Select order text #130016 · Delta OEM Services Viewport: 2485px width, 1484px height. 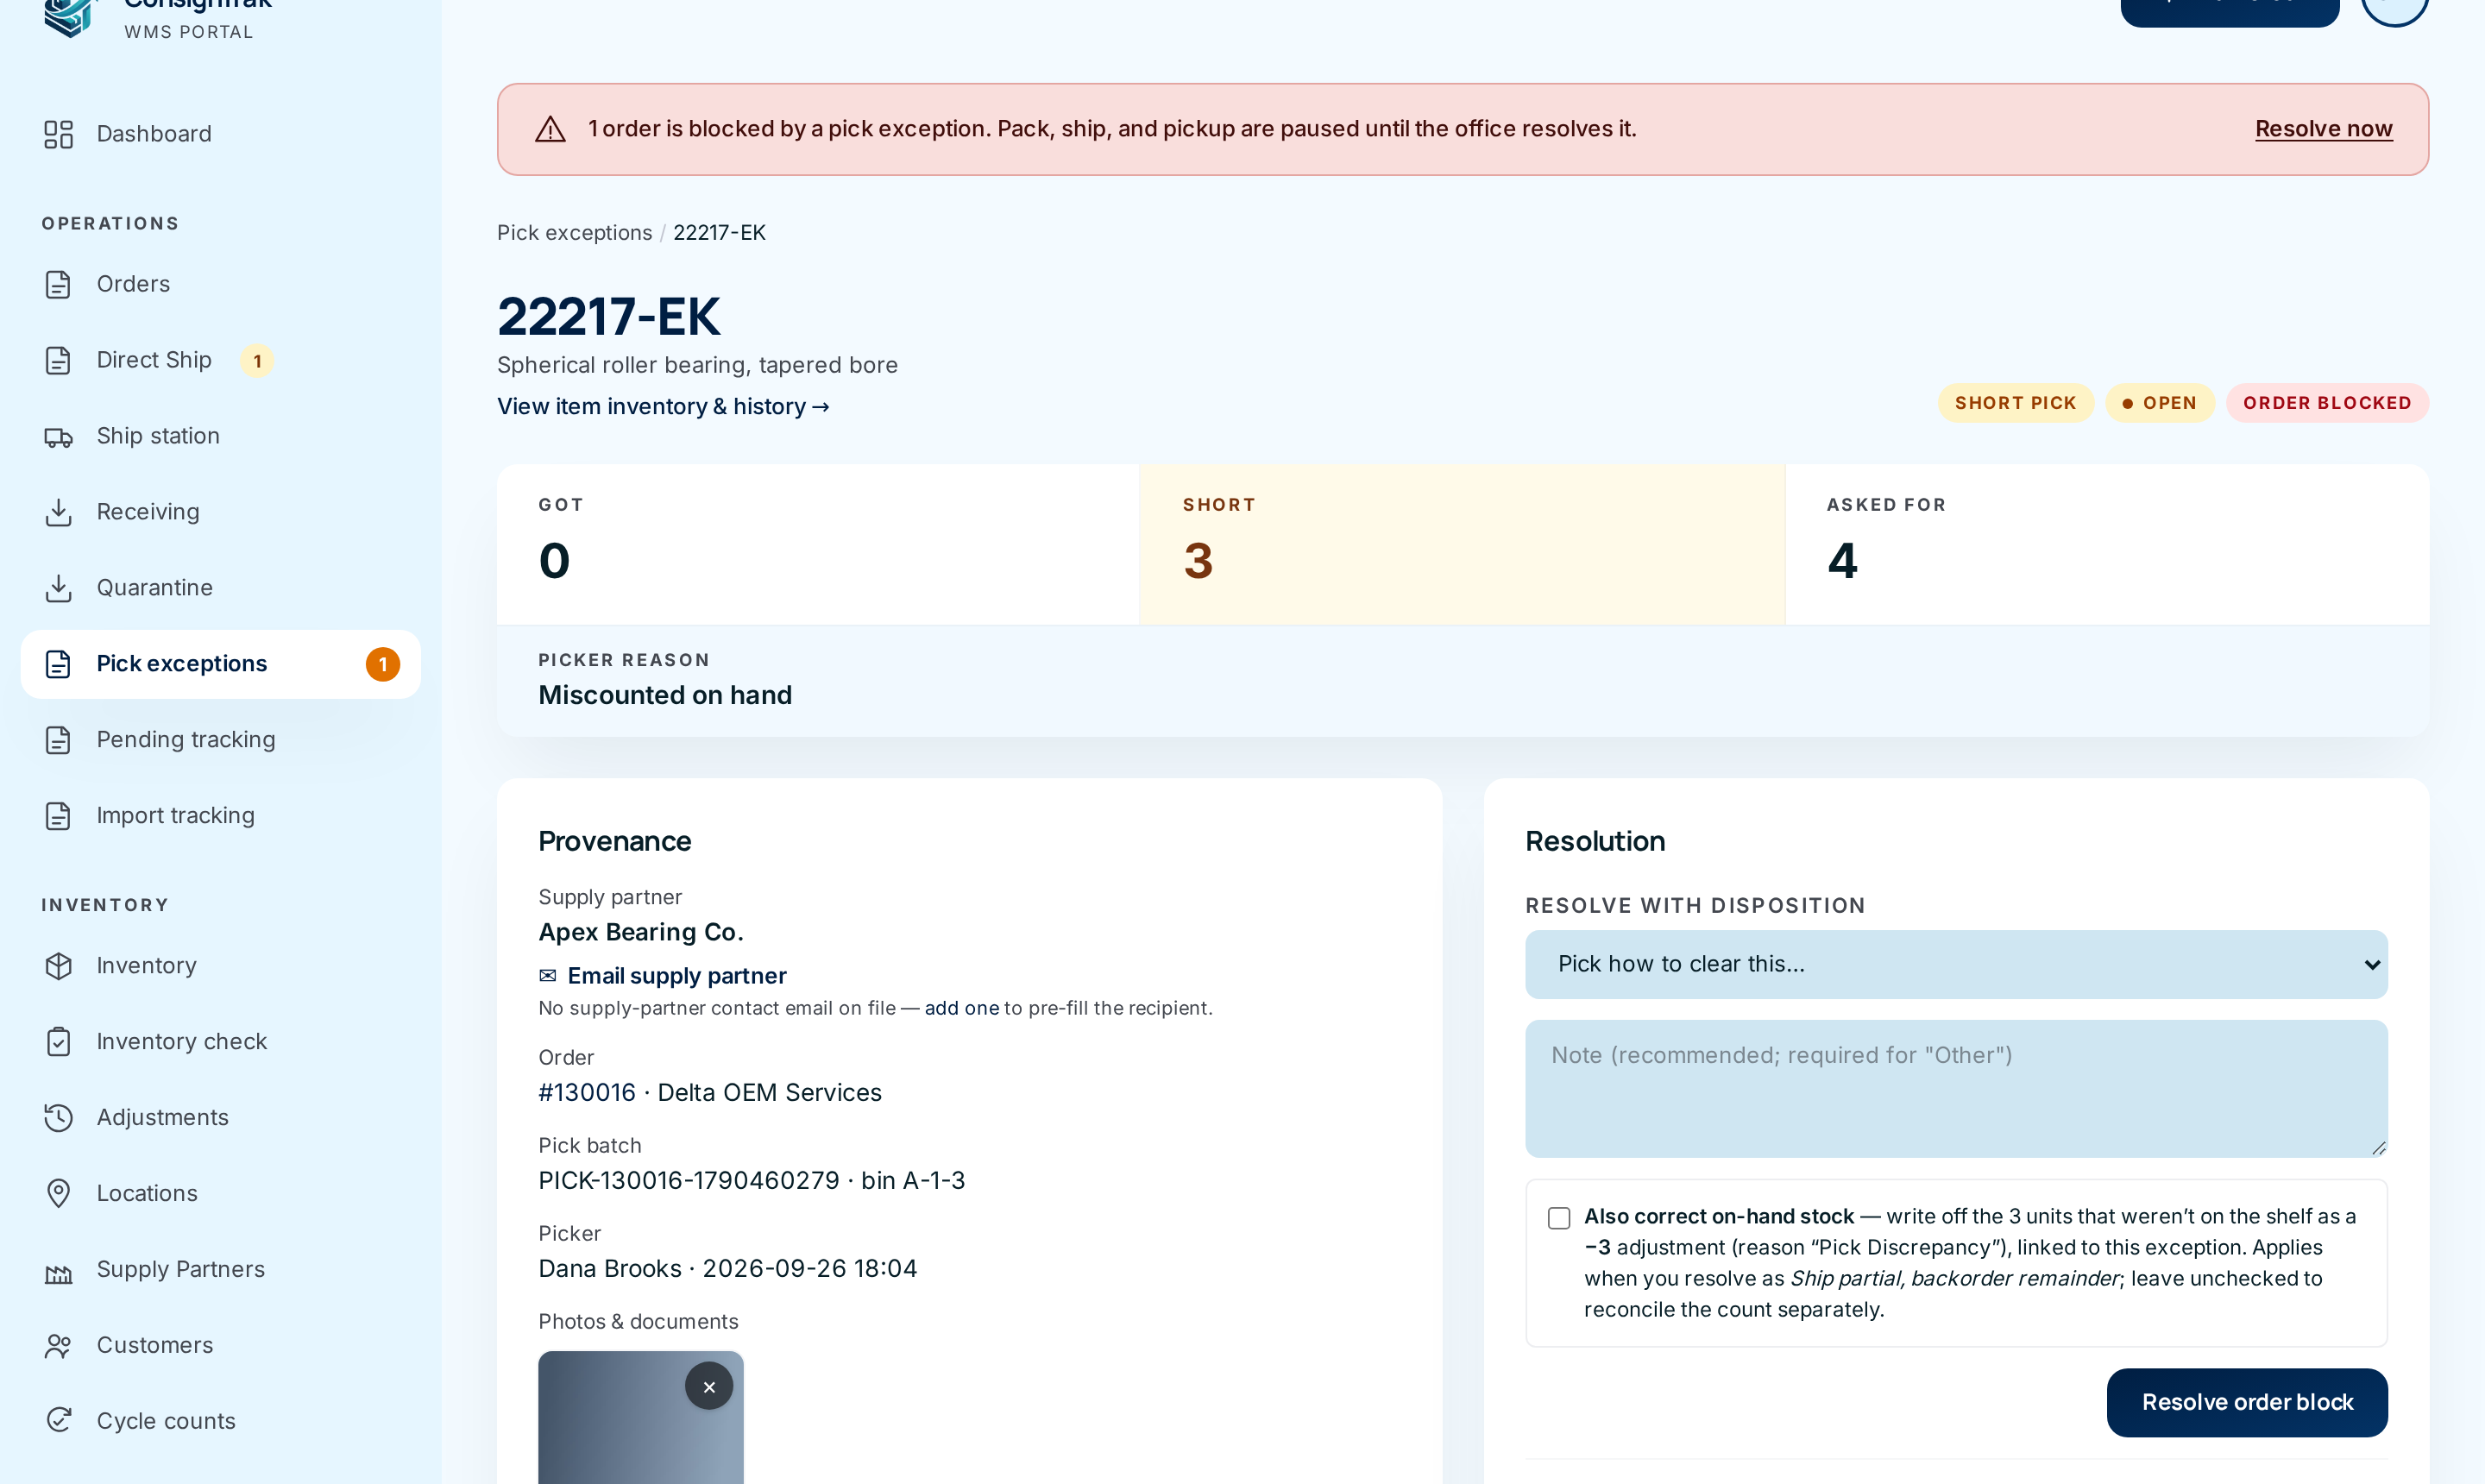point(710,1093)
